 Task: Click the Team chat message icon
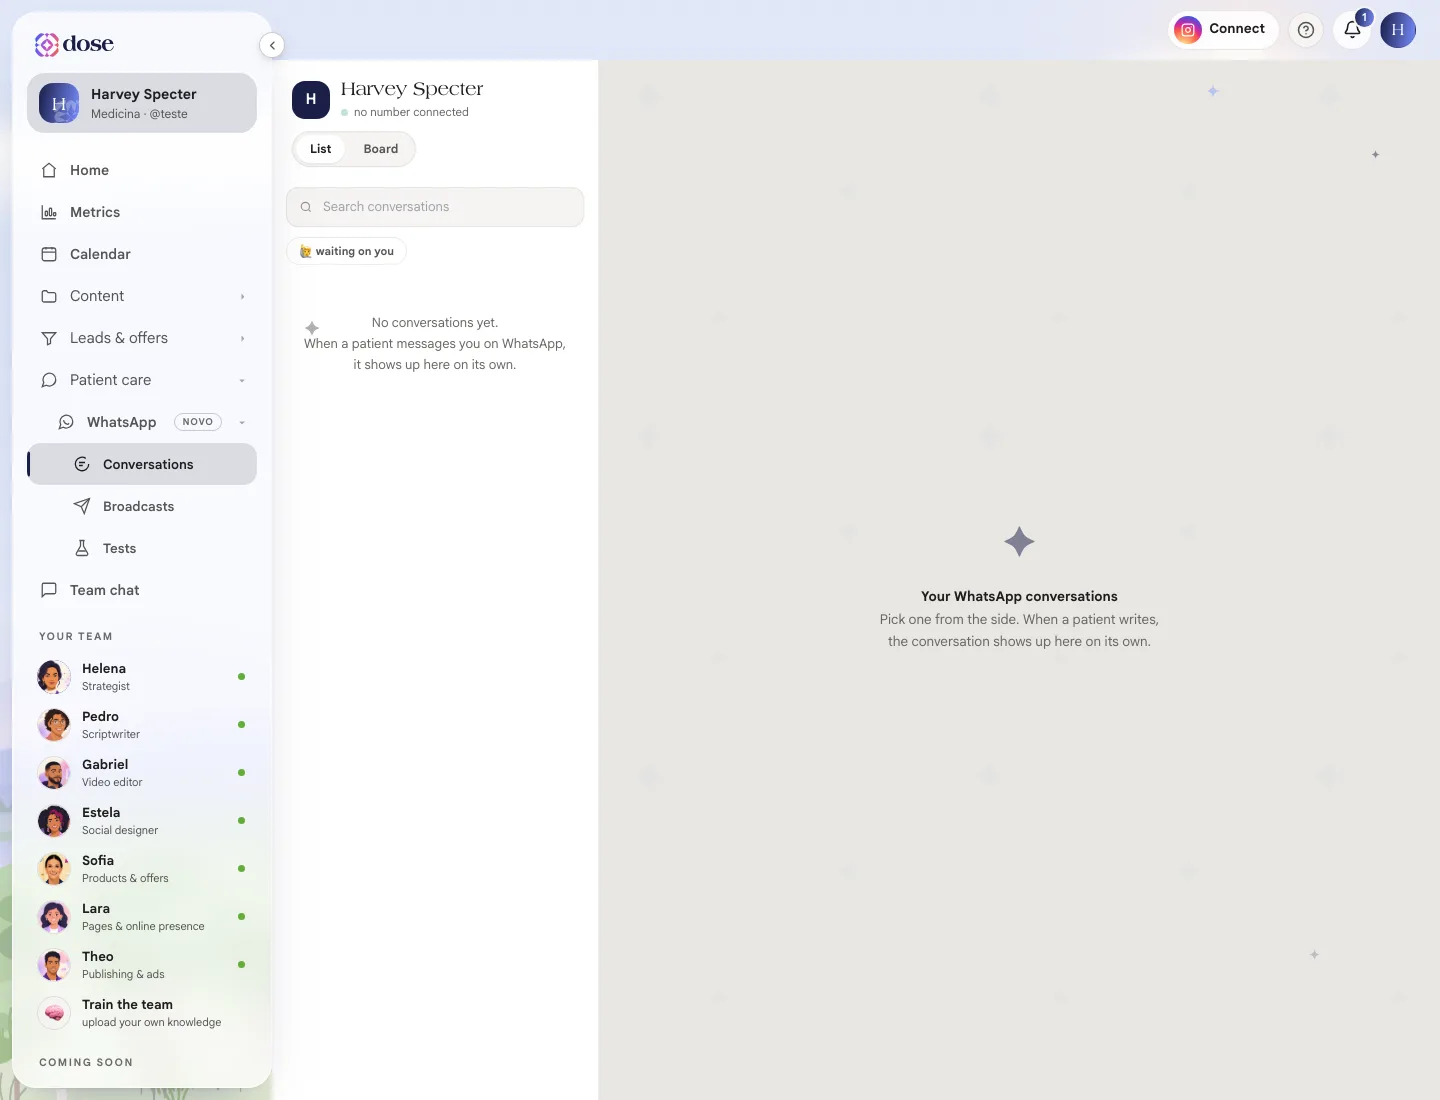point(49,590)
